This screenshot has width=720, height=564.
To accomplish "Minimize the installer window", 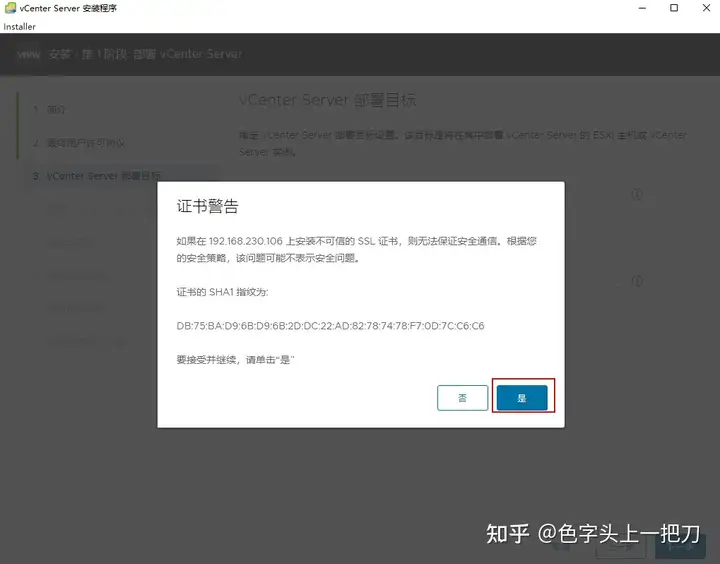I will click(x=642, y=8).
